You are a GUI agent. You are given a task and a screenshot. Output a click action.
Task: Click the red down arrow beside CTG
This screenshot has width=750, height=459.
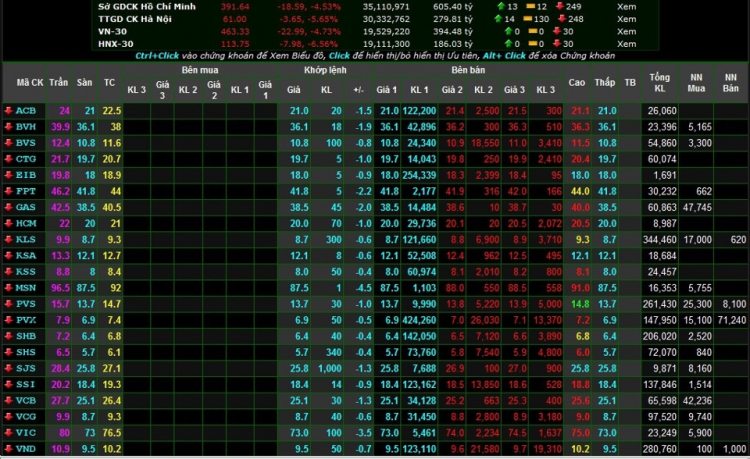9,159
